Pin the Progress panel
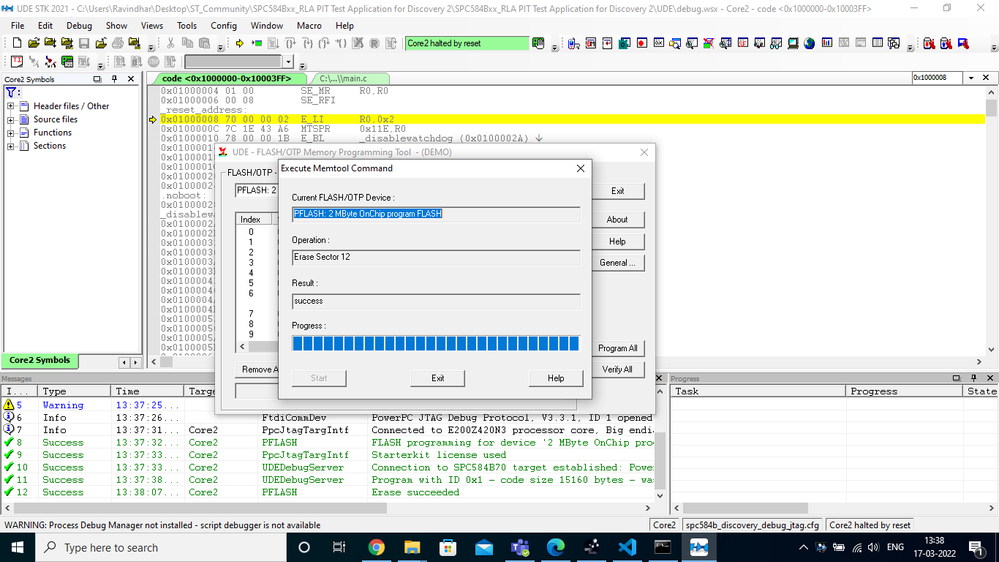 pos(974,378)
